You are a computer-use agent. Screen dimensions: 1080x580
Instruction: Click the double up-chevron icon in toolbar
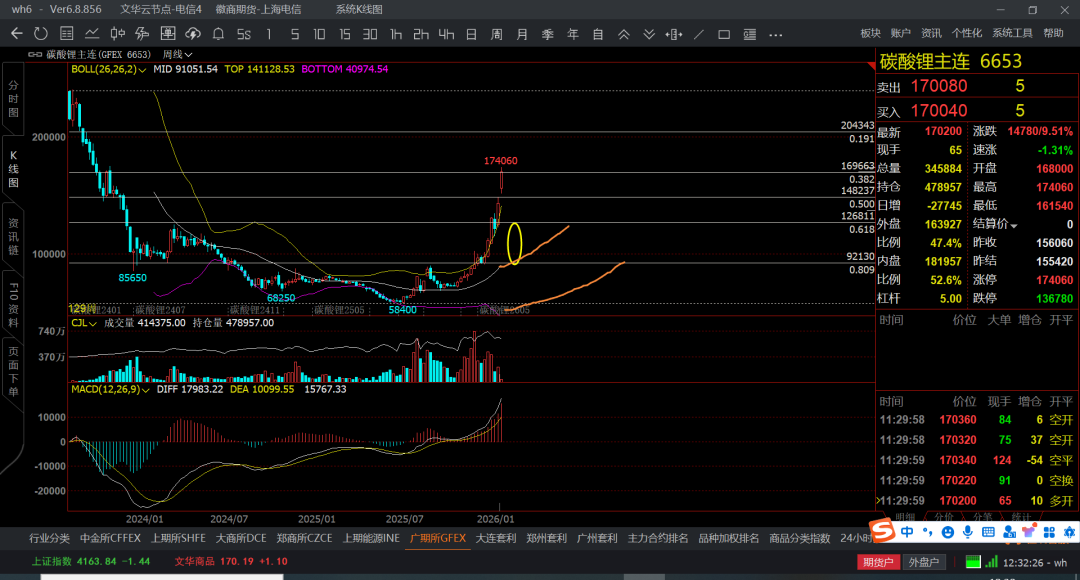pos(623,34)
